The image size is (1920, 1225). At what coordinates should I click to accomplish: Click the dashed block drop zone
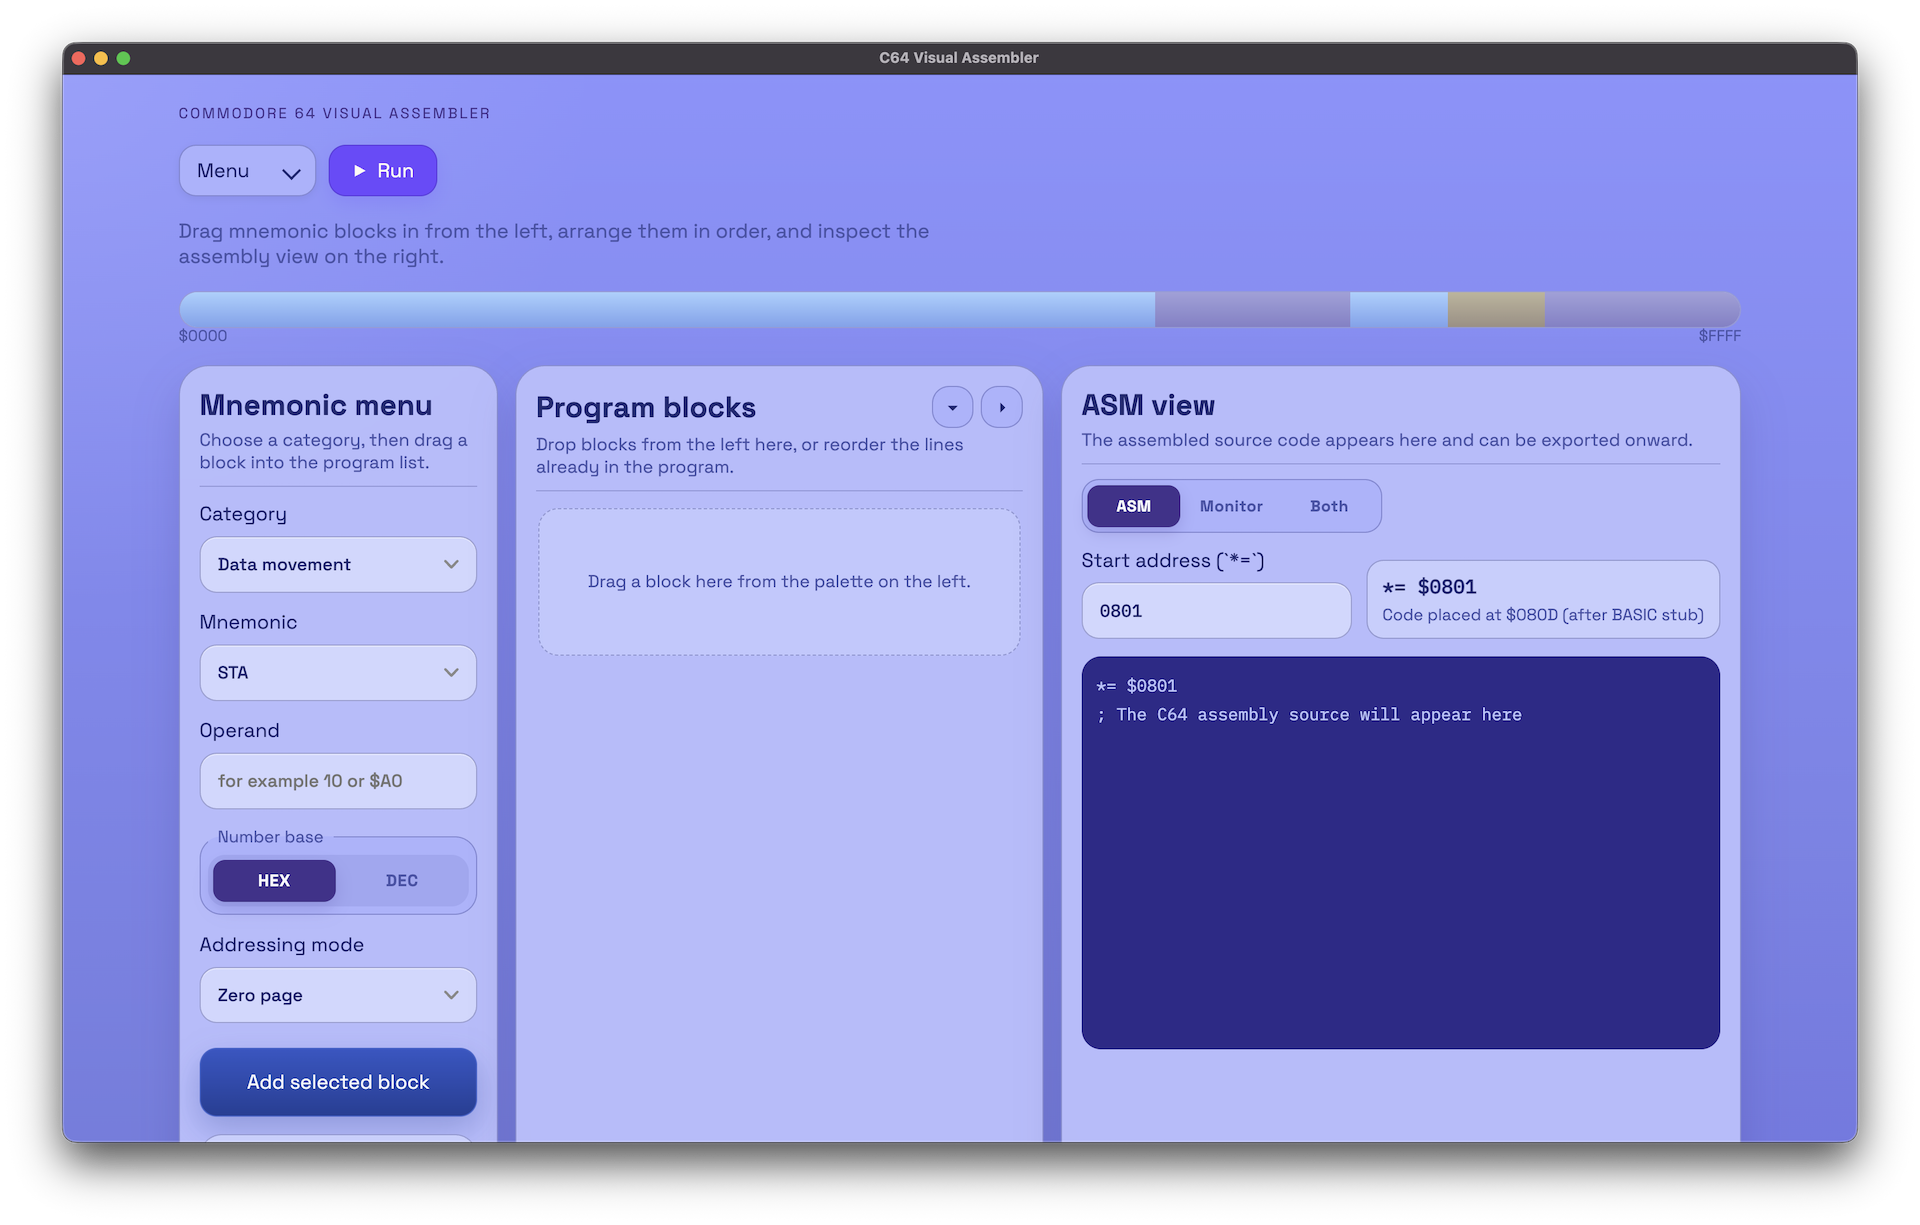(x=779, y=582)
